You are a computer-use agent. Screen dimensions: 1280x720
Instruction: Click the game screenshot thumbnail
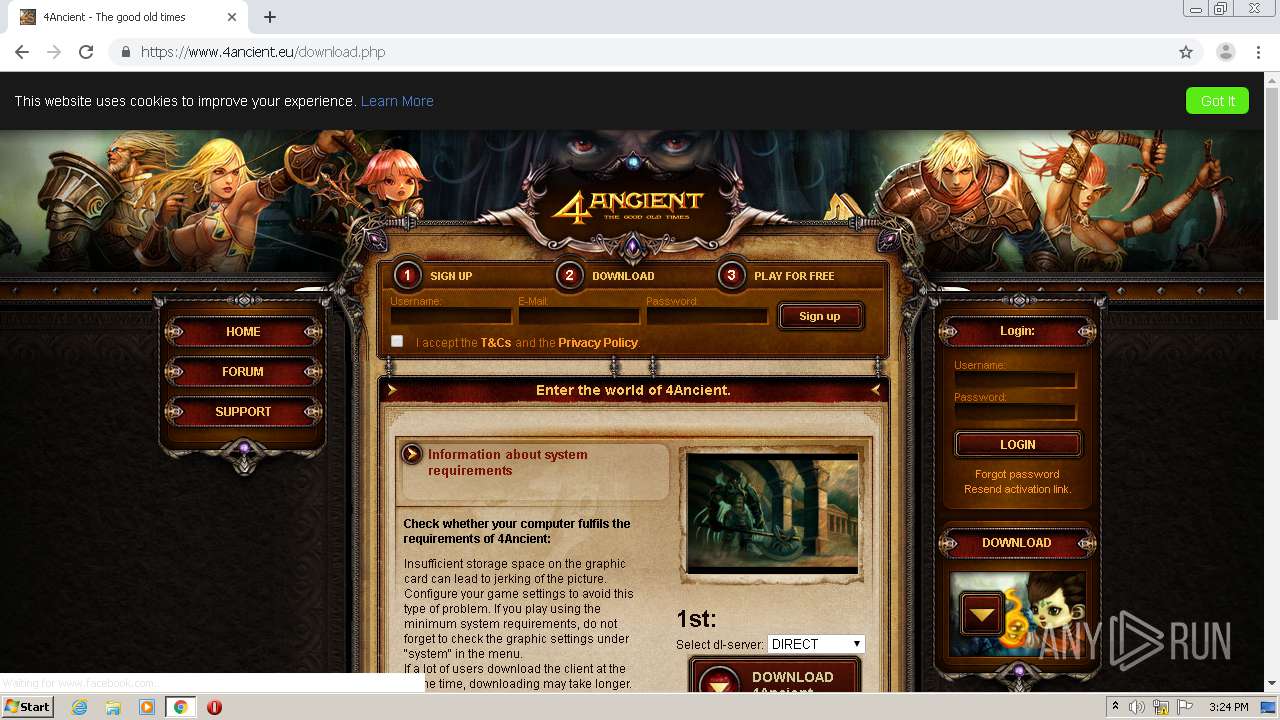[772, 513]
